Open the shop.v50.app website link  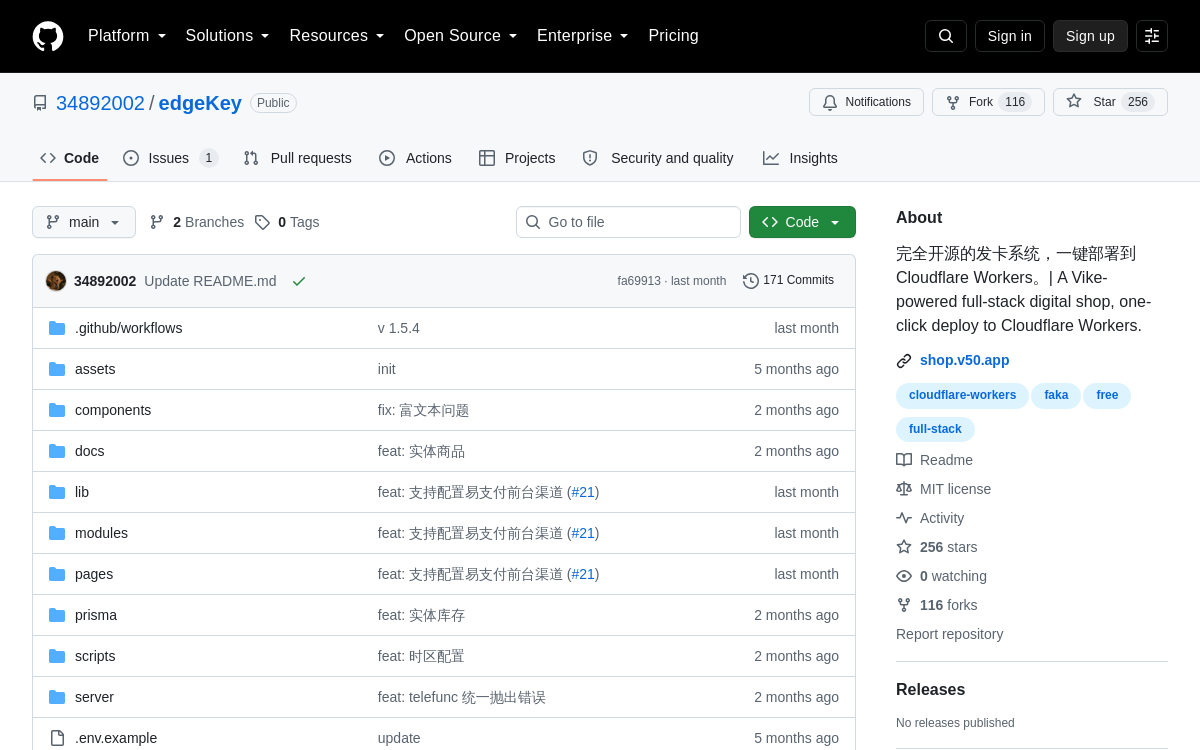pos(964,360)
